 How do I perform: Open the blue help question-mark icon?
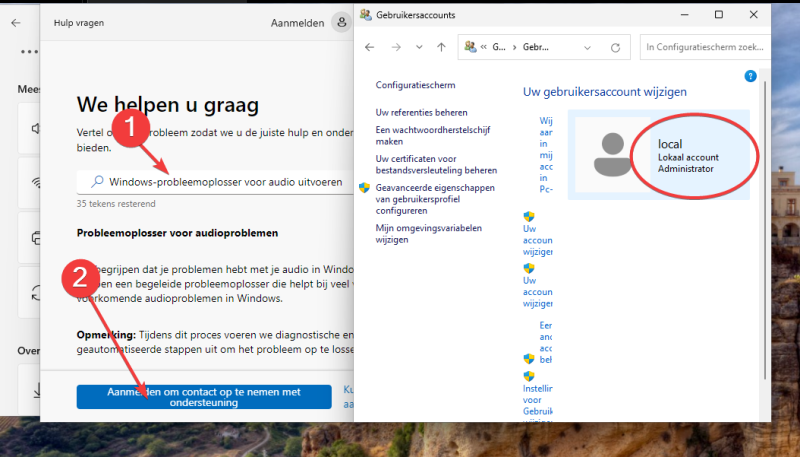tap(751, 76)
